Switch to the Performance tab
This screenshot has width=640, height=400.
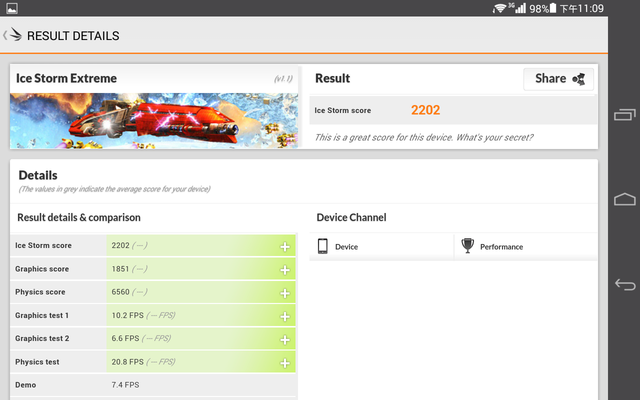tap(526, 247)
